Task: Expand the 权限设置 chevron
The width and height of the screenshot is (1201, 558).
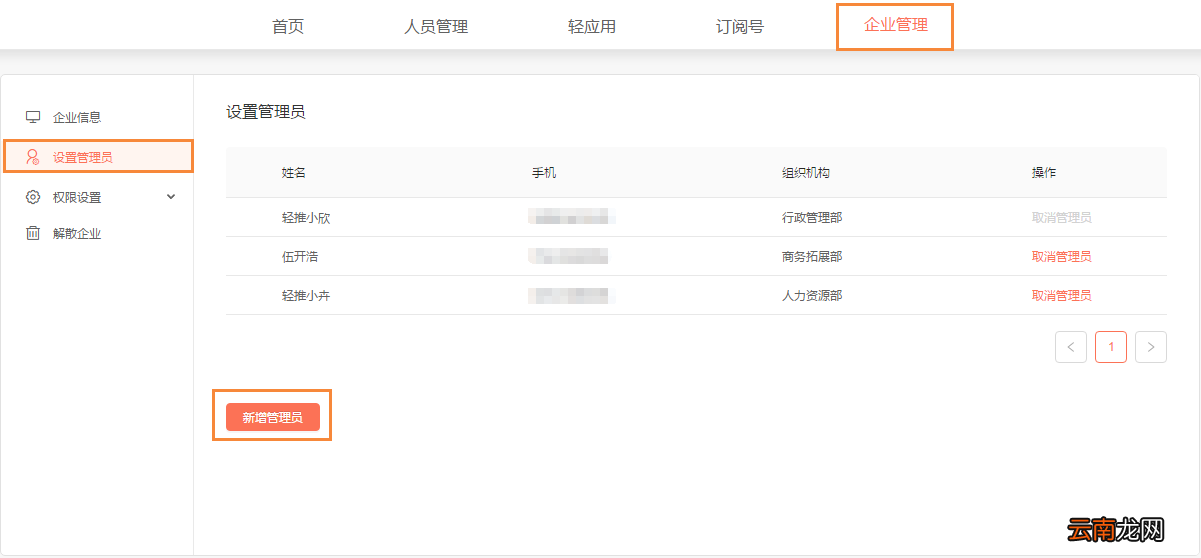Action: pyautogui.click(x=171, y=197)
